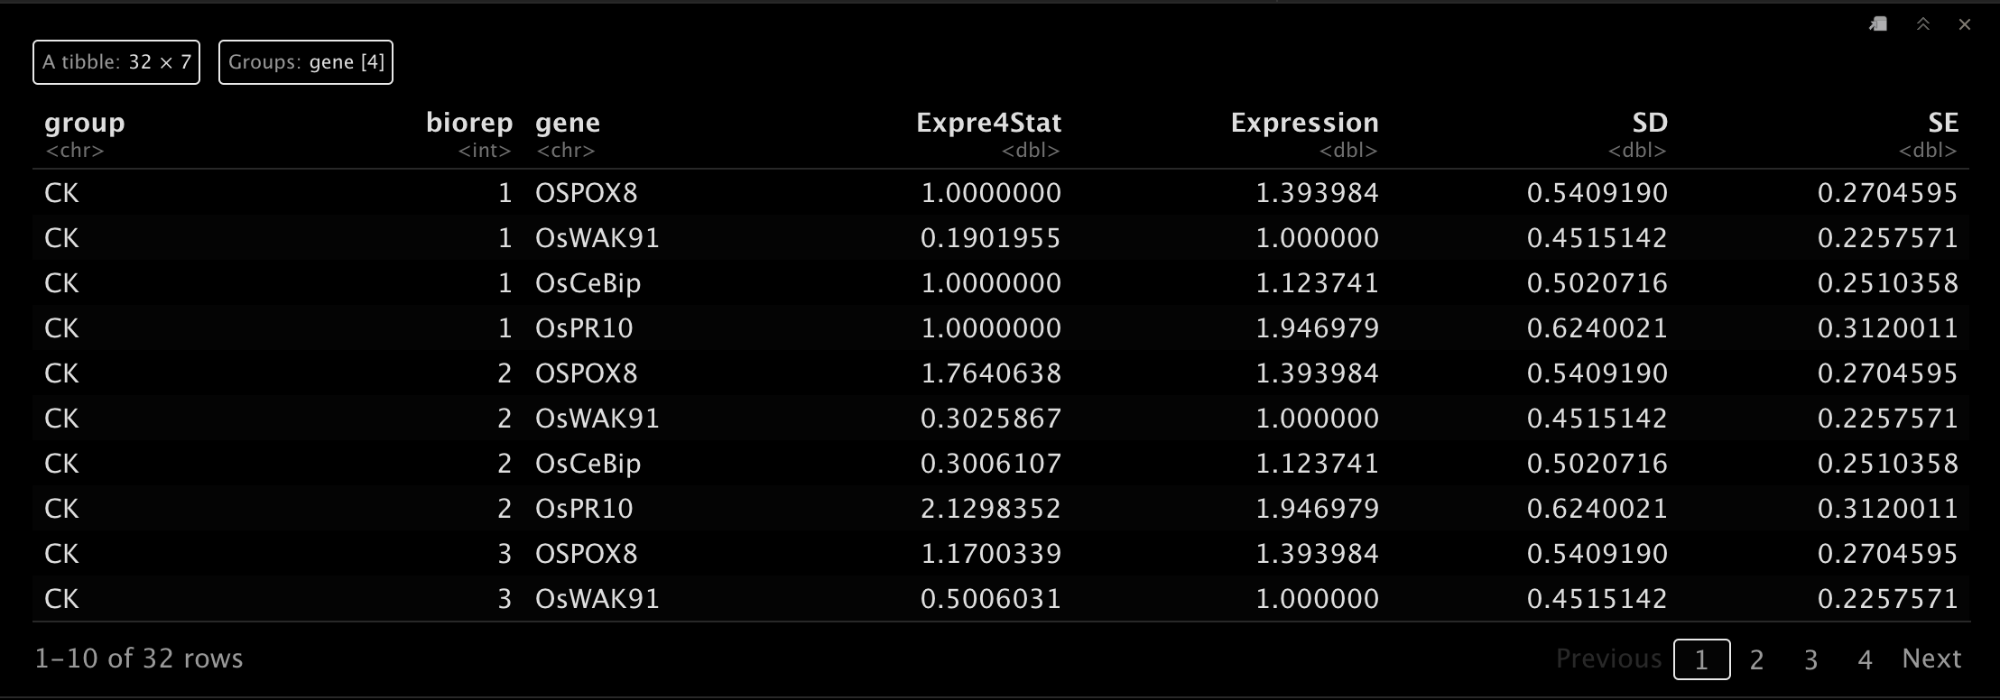Collapse the output chunk with double chevron
This screenshot has height=700, width=2000.
click(1923, 24)
